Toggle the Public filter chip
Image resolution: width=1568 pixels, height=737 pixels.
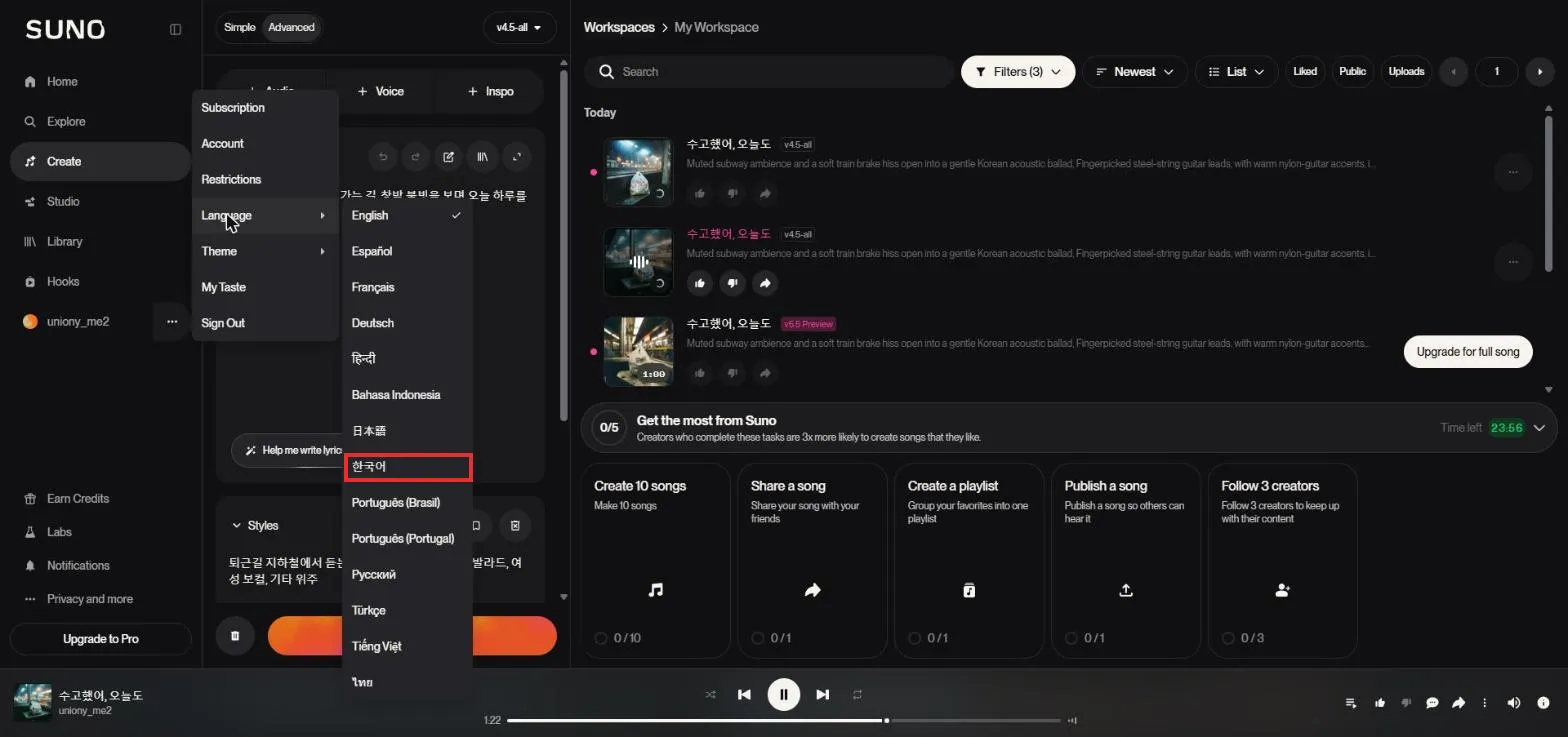(1352, 72)
